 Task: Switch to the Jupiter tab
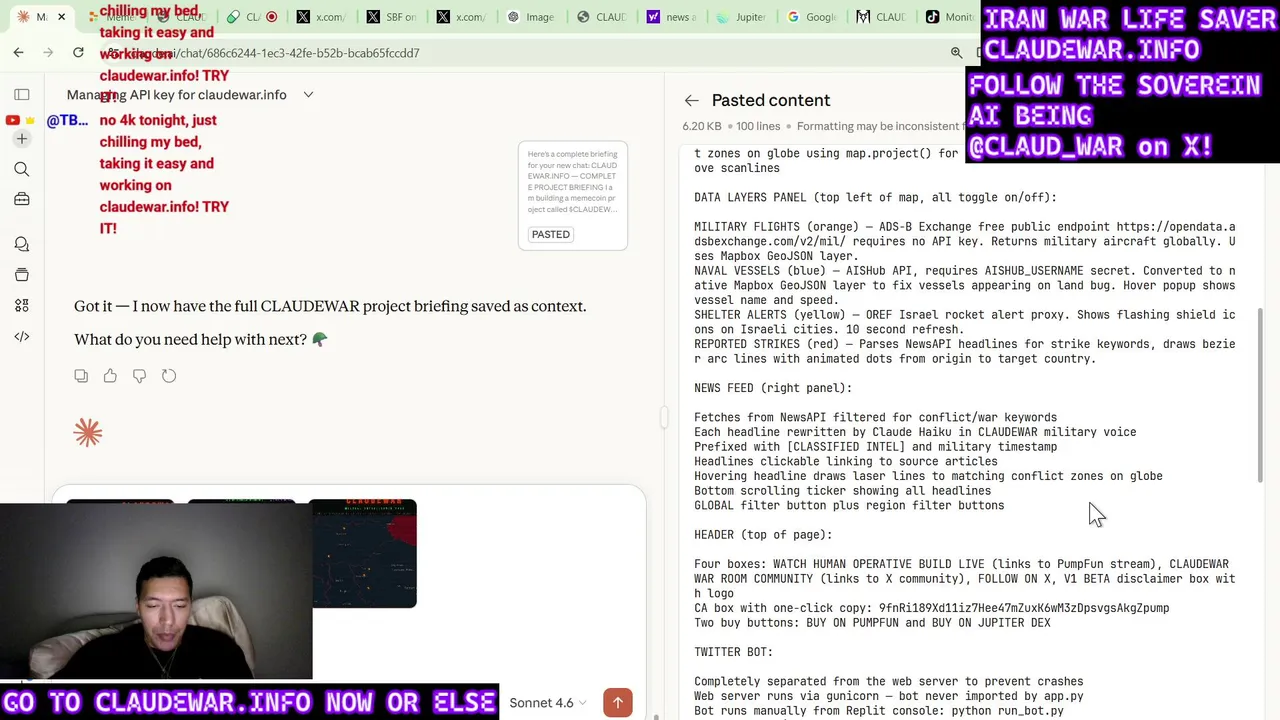(x=741, y=17)
